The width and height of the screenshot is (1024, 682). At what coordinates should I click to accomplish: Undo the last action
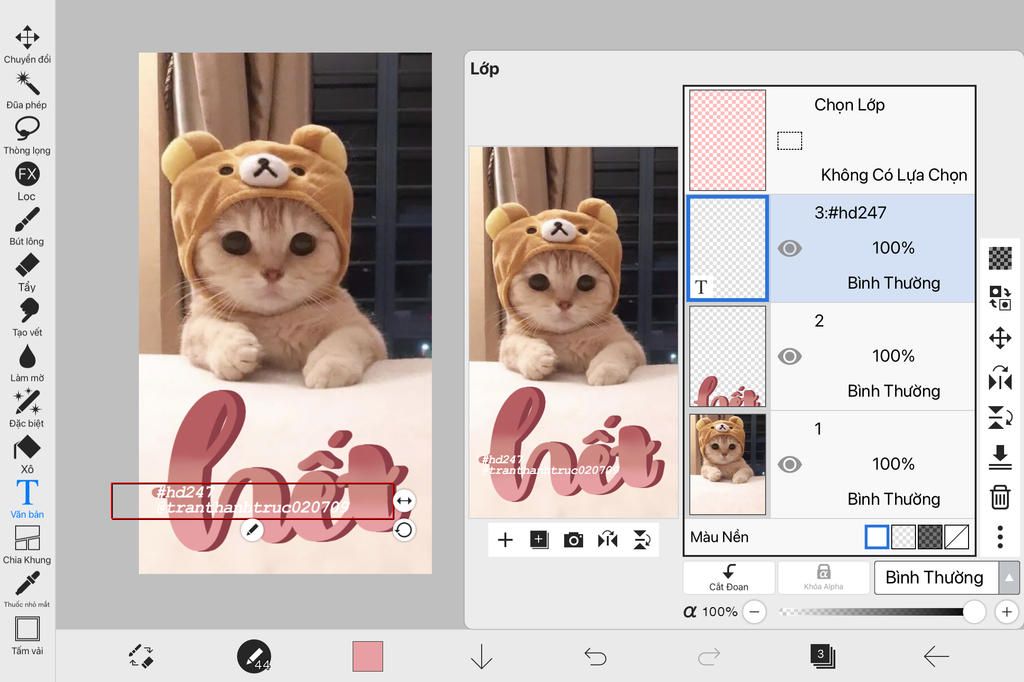tap(595, 657)
